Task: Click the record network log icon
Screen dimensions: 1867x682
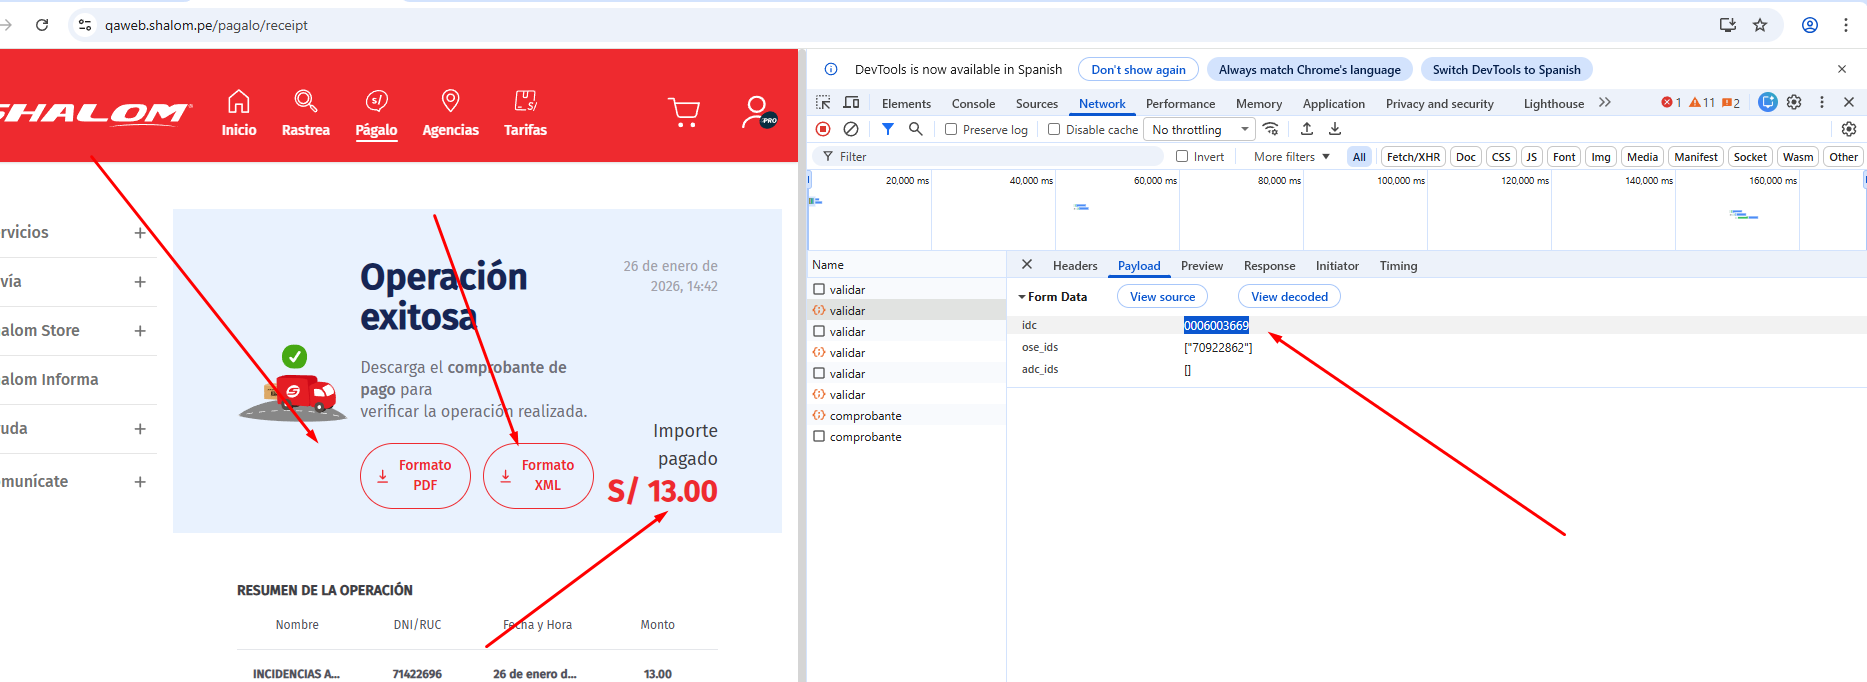Action: (x=823, y=129)
